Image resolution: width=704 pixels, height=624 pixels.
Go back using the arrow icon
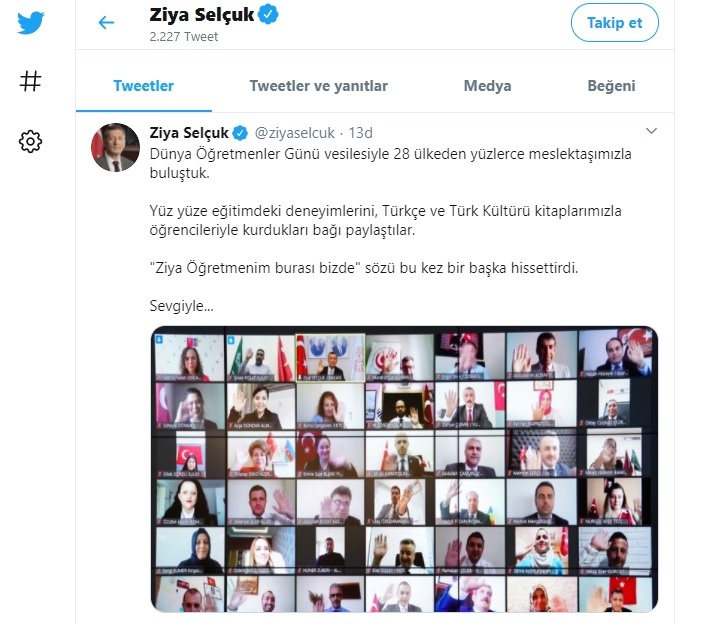106,22
